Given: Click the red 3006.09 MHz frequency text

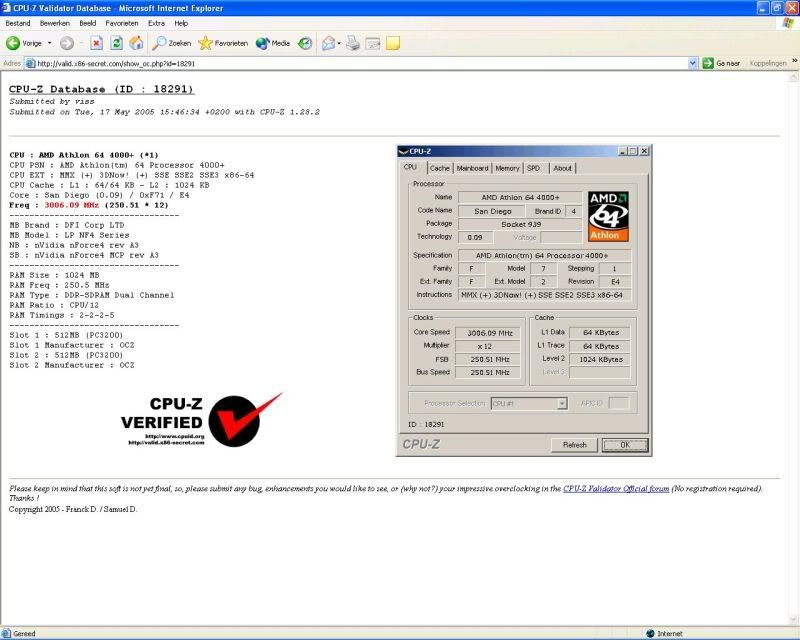Looking at the screenshot, I should (x=71, y=205).
